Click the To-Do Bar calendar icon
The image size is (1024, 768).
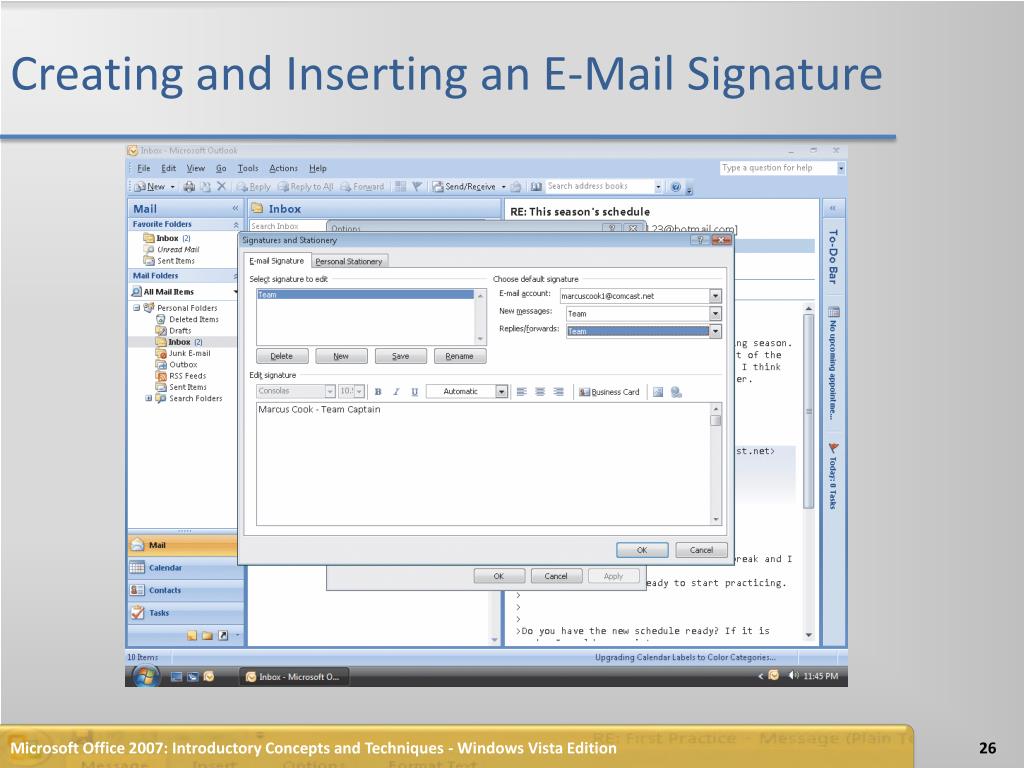(x=834, y=312)
